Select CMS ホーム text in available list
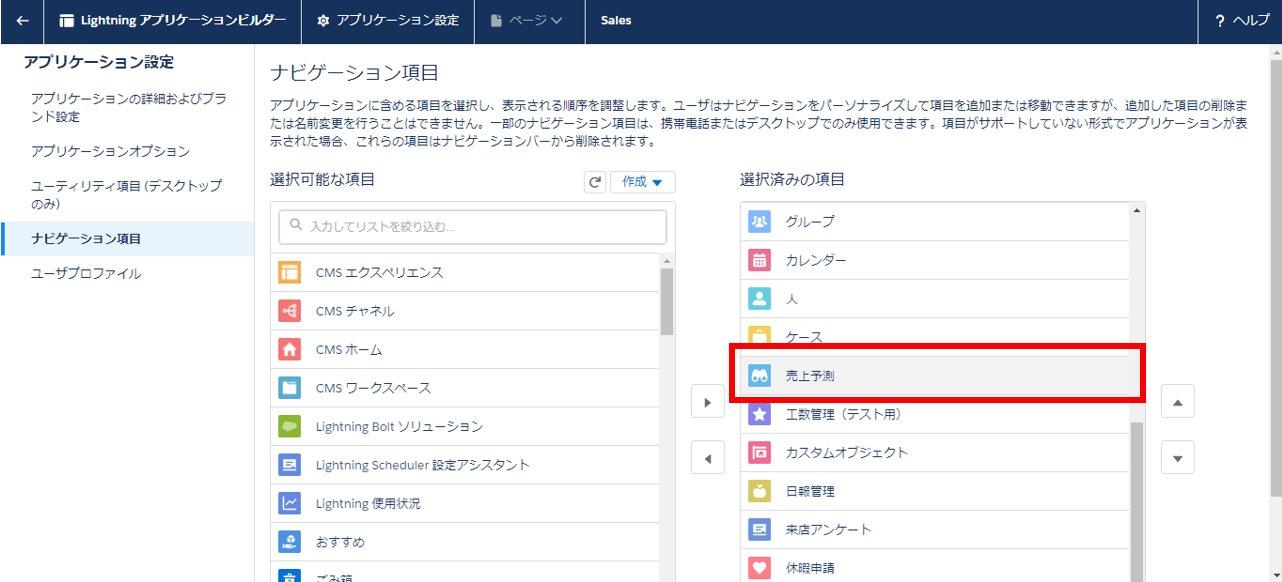 pos(349,350)
